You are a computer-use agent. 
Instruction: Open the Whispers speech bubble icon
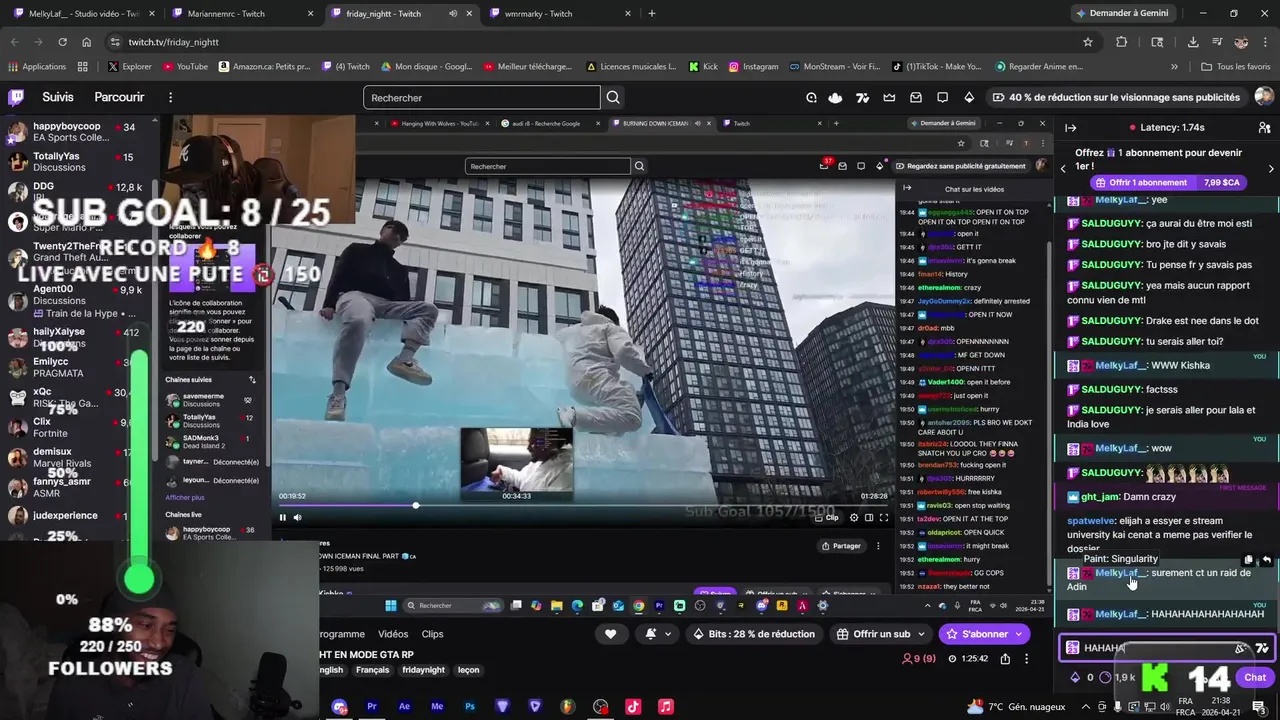coord(942,97)
